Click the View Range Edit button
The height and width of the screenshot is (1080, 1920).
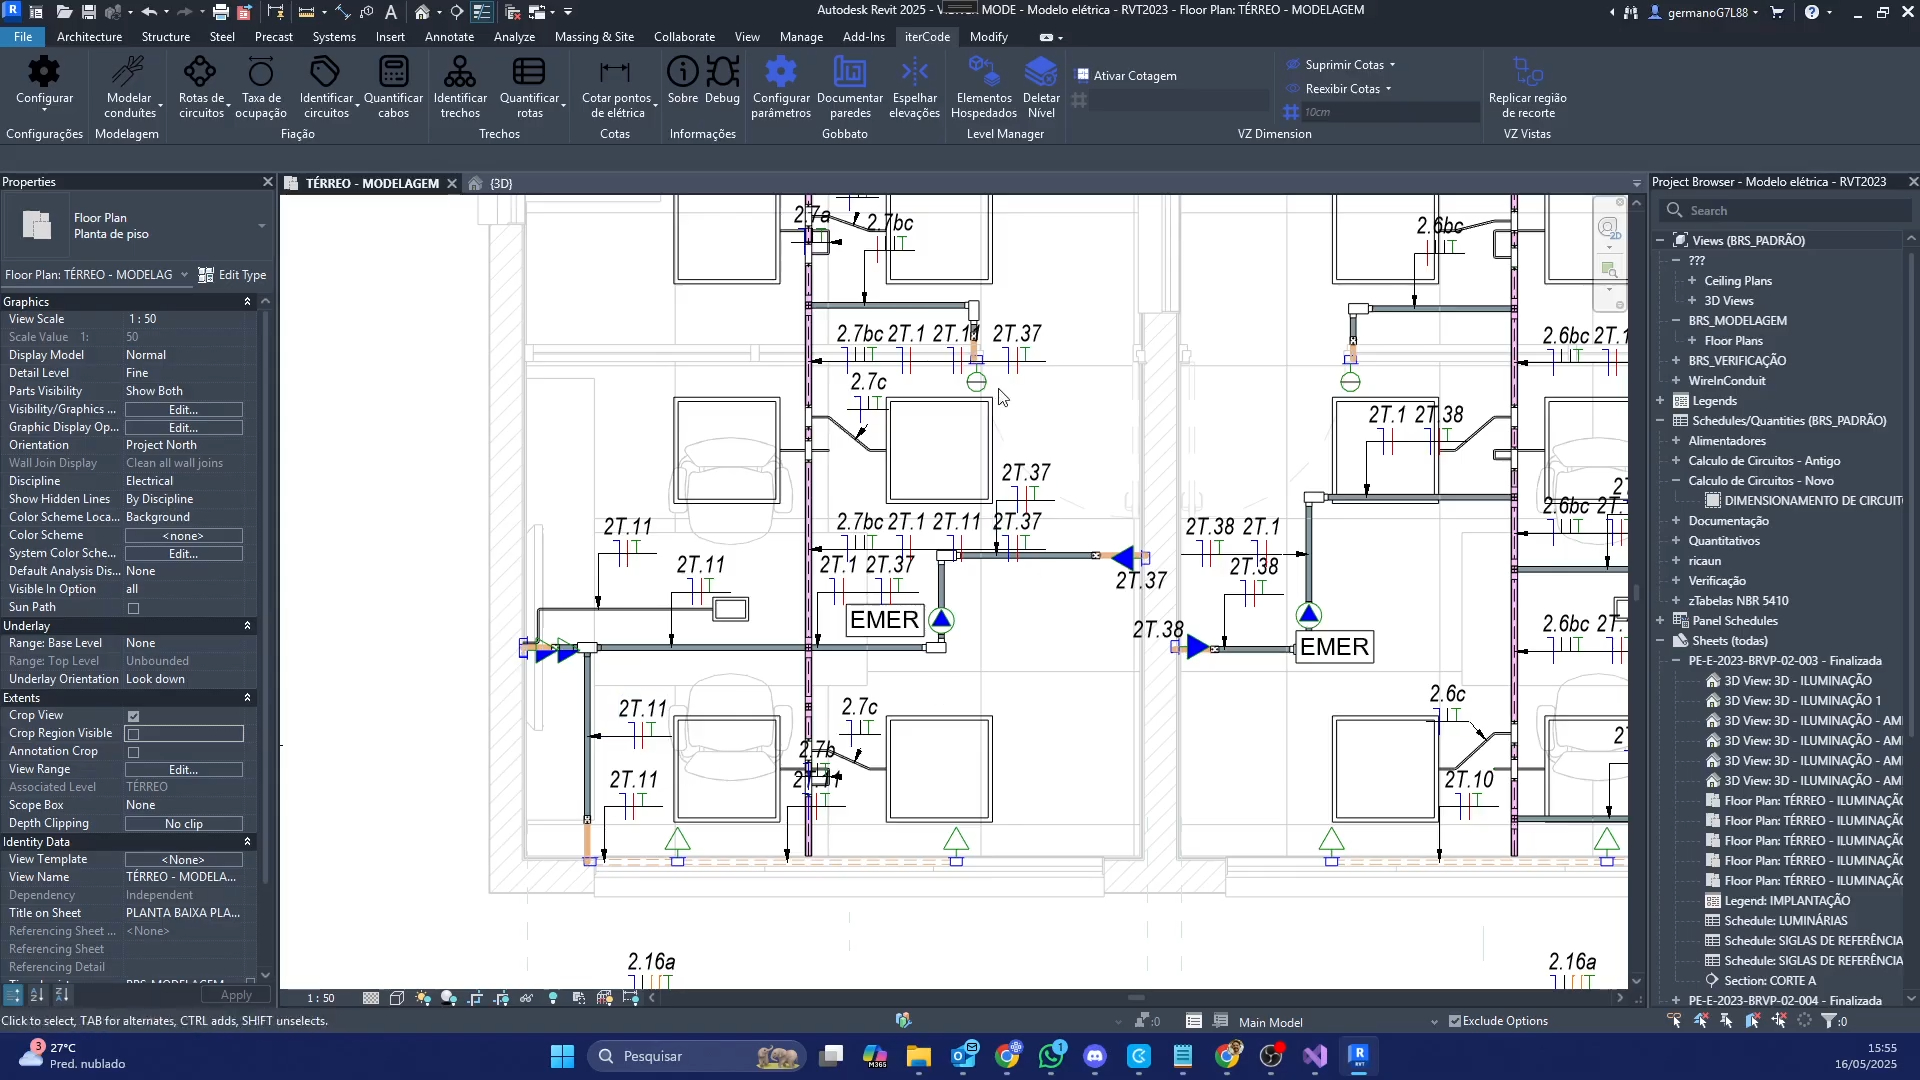tap(183, 770)
